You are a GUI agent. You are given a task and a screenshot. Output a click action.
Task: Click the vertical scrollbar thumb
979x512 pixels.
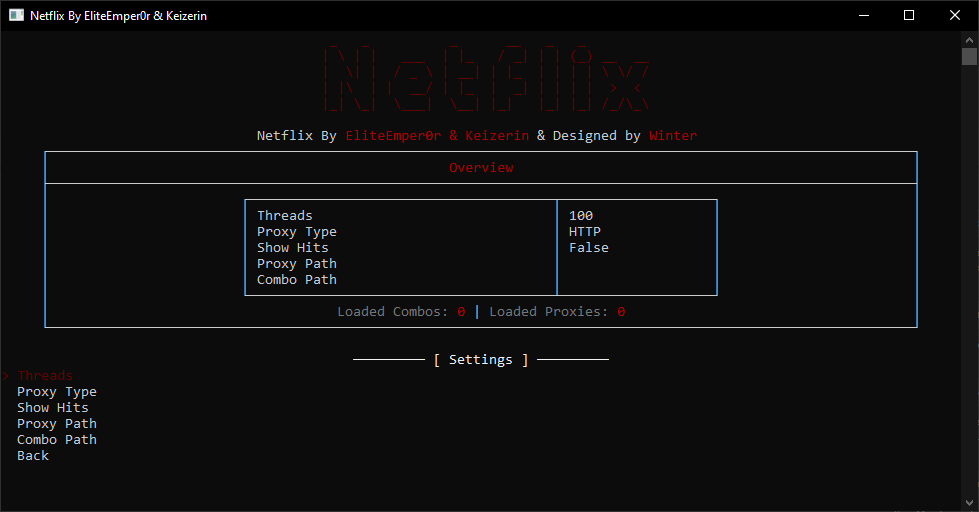coord(969,56)
